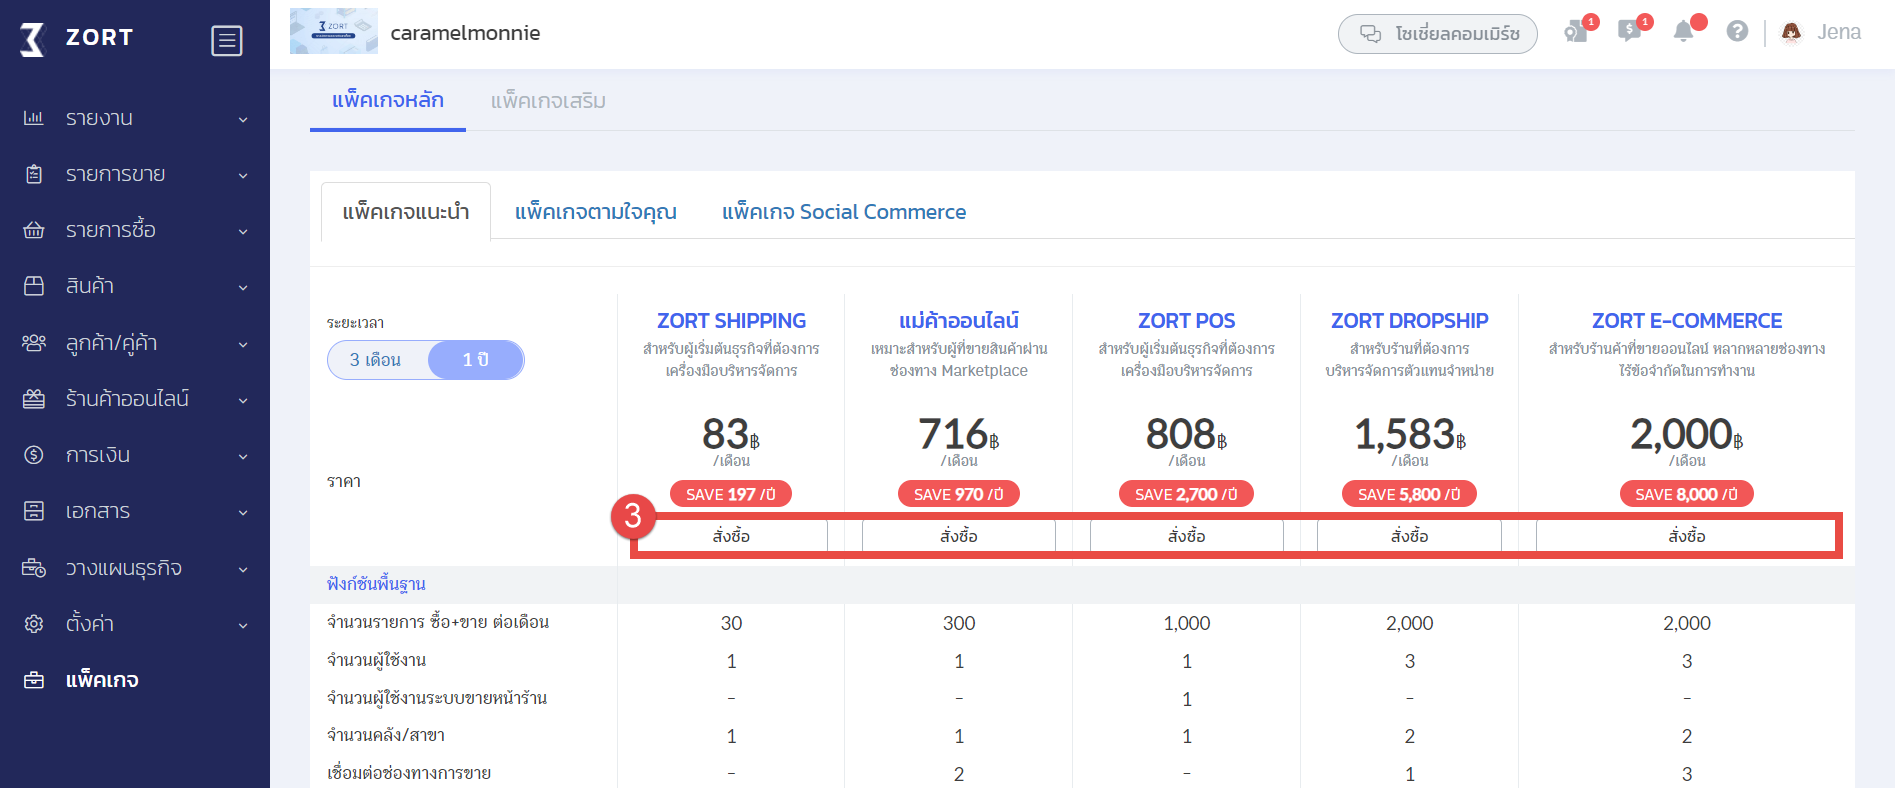The image size is (1895, 788).
Task: Expand the ตั้งค่า menu chevron
Action: pos(243,626)
